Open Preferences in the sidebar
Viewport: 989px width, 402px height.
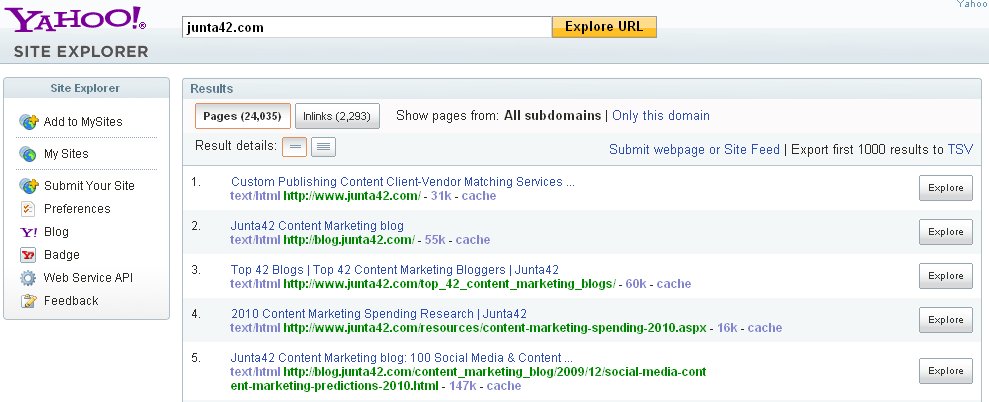click(x=77, y=209)
